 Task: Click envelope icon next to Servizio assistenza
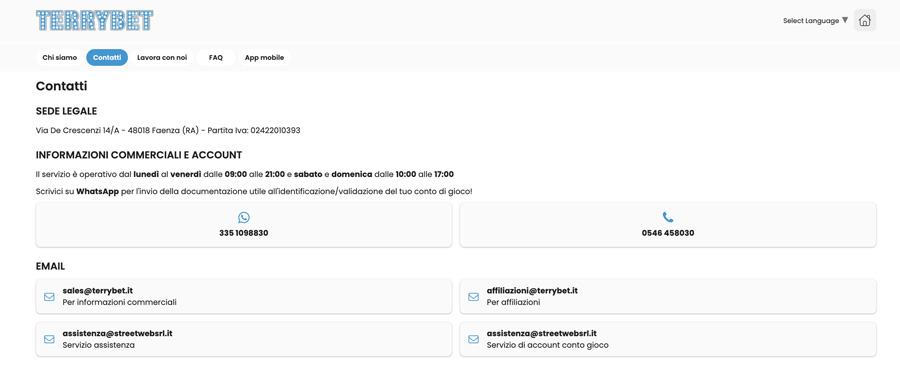(49, 339)
